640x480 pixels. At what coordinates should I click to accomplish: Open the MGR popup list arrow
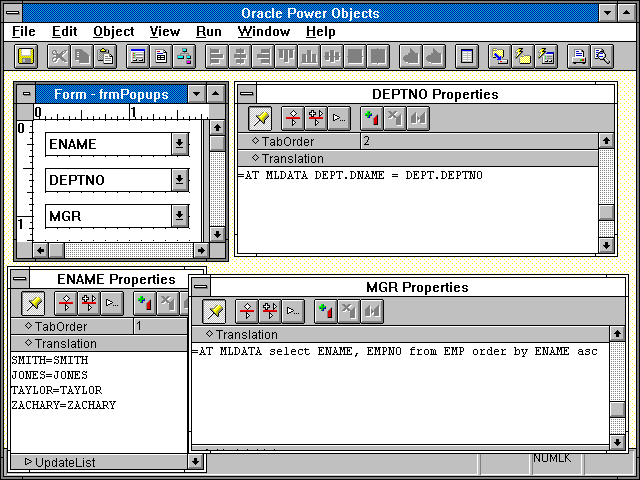click(179, 215)
